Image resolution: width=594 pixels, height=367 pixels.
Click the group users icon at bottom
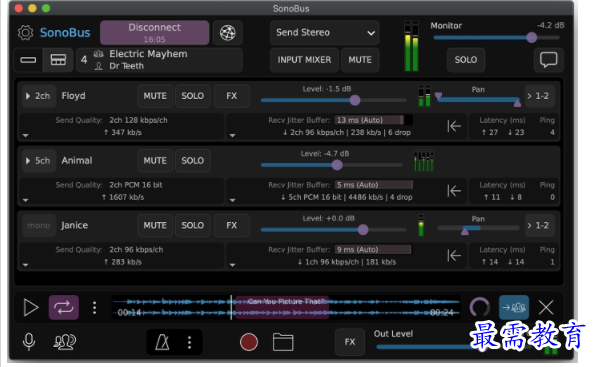point(64,342)
